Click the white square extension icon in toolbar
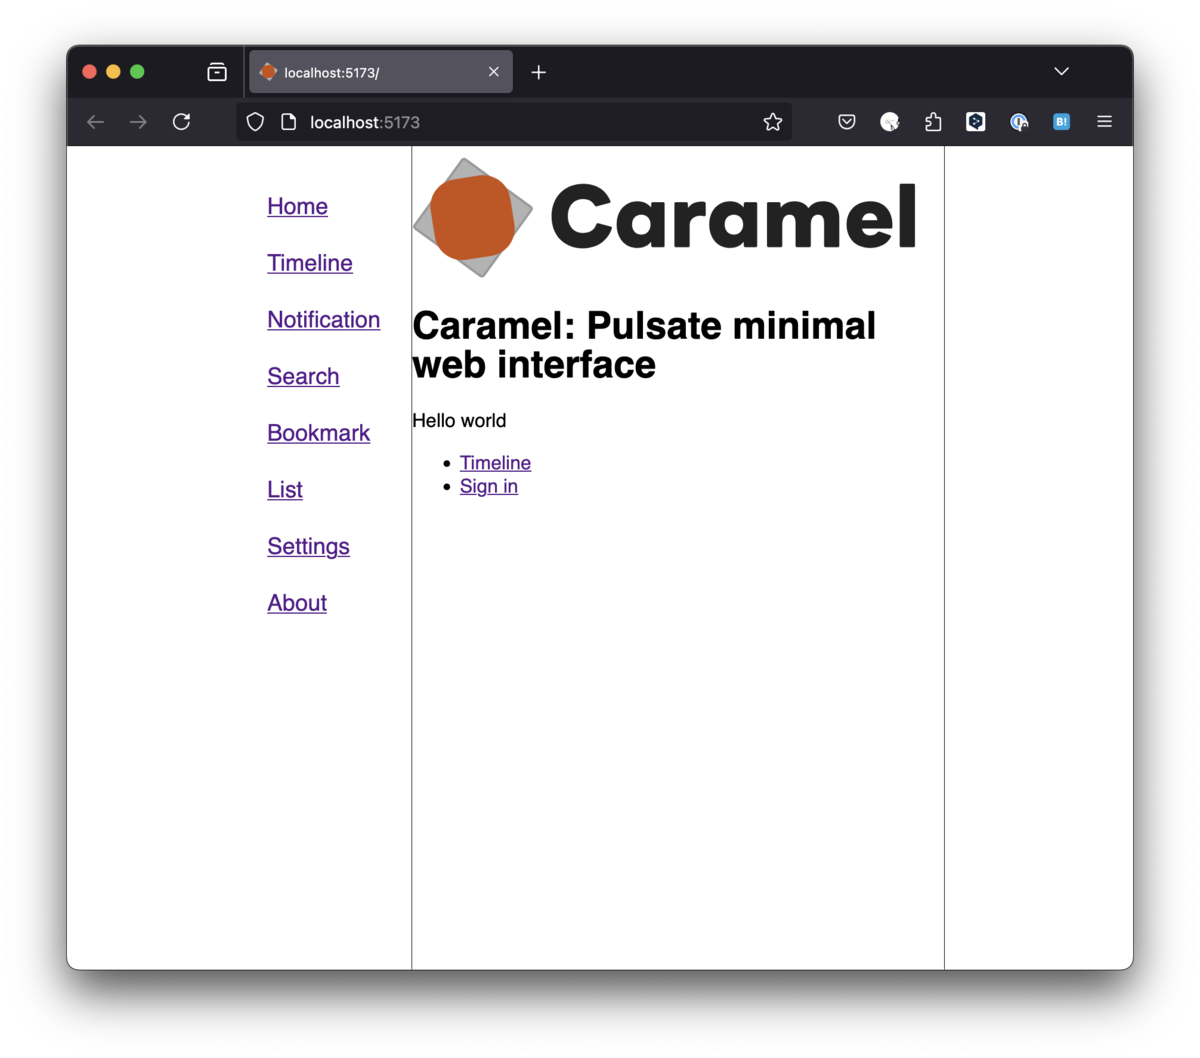1200x1058 pixels. (x=976, y=122)
